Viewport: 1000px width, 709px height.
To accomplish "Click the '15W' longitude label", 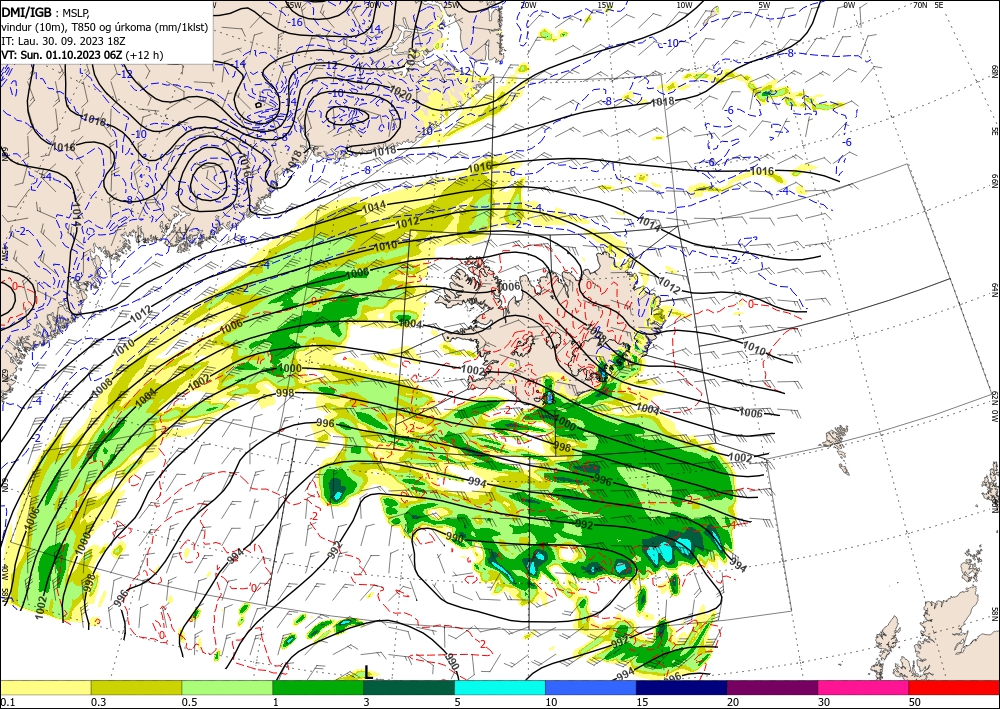I will (606, 5).
